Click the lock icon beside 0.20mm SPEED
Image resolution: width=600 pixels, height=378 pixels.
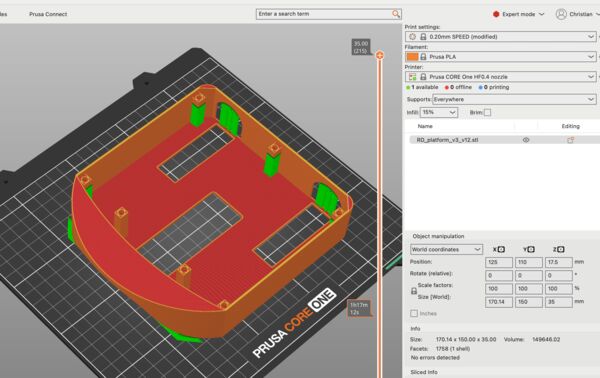point(423,37)
